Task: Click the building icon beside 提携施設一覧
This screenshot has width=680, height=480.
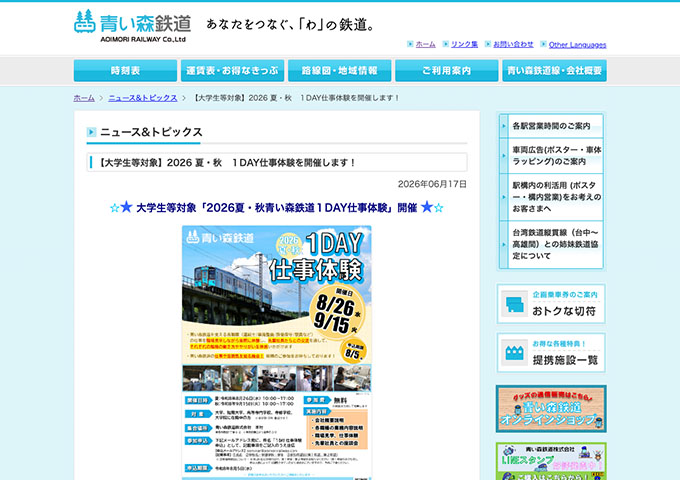Action: pos(514,353)
